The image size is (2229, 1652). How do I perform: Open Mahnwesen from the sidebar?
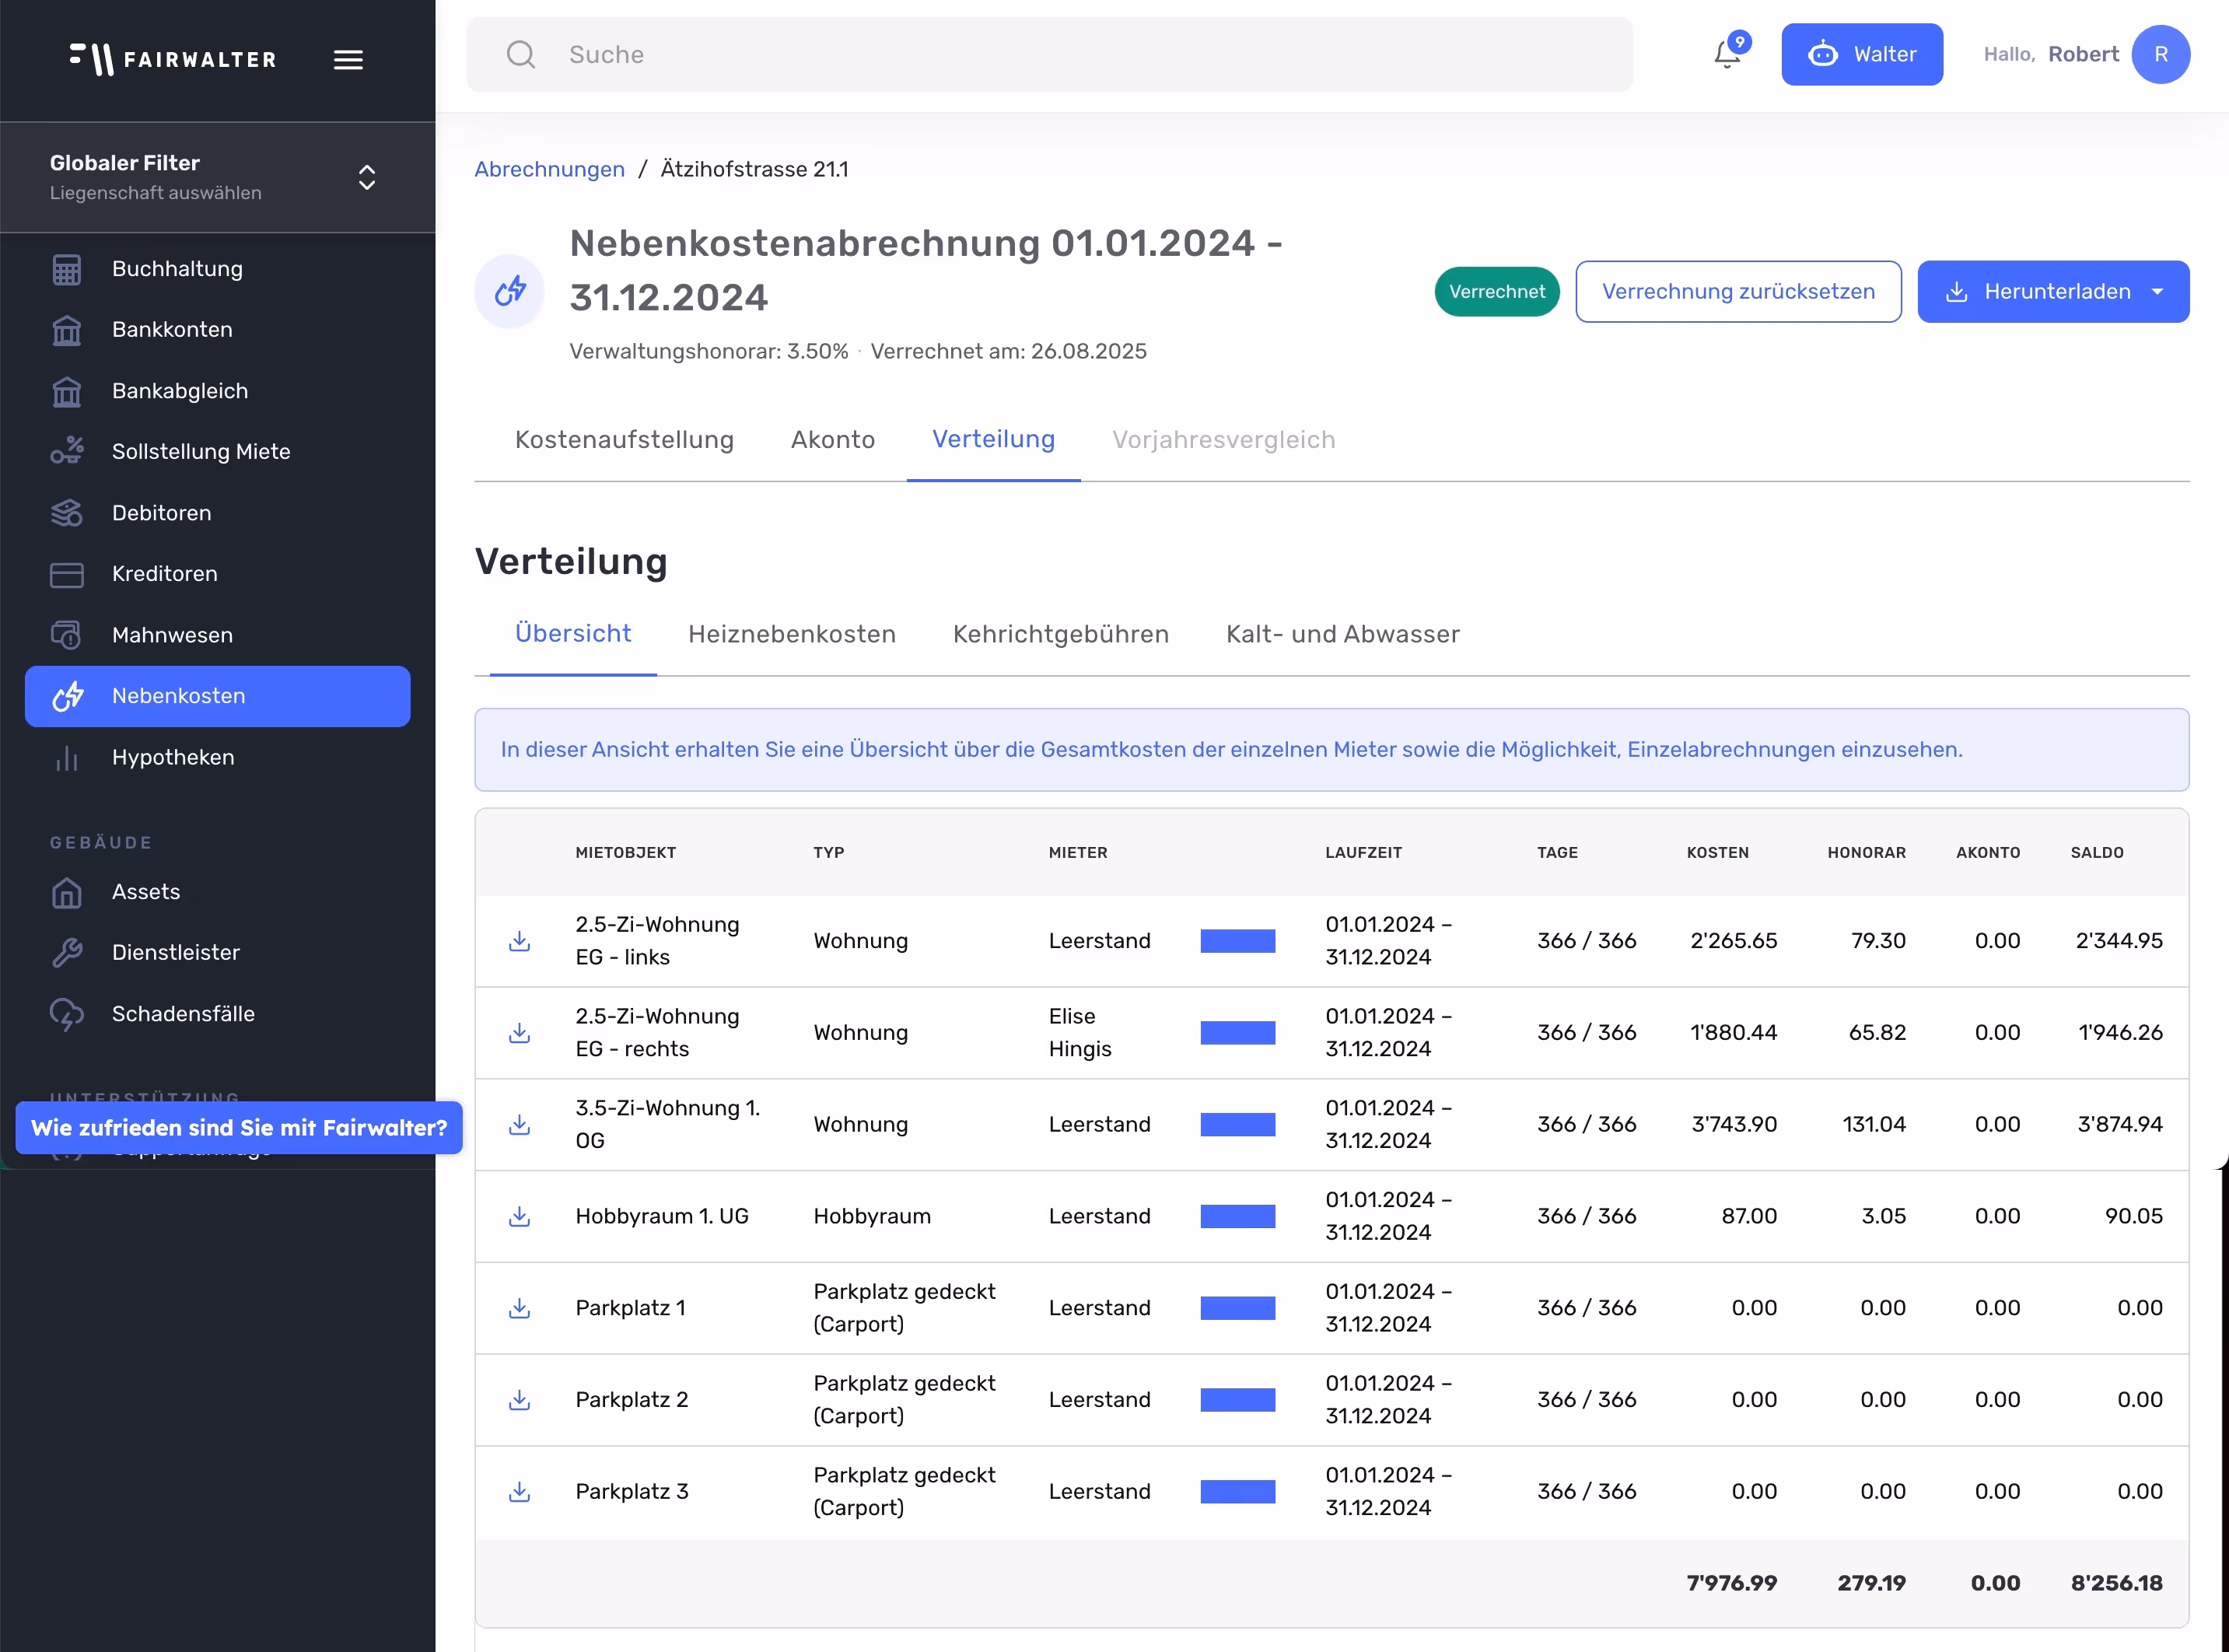point(172,635)
